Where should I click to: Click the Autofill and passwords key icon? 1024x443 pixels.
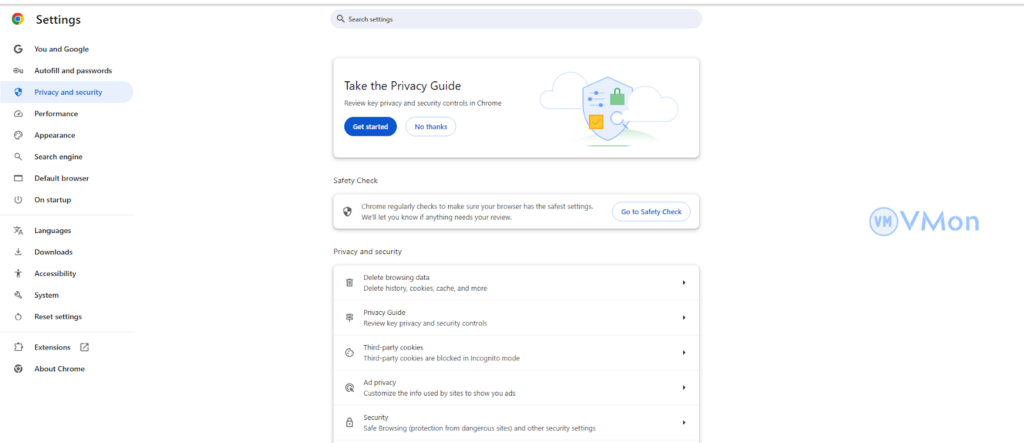coord(18,70)
